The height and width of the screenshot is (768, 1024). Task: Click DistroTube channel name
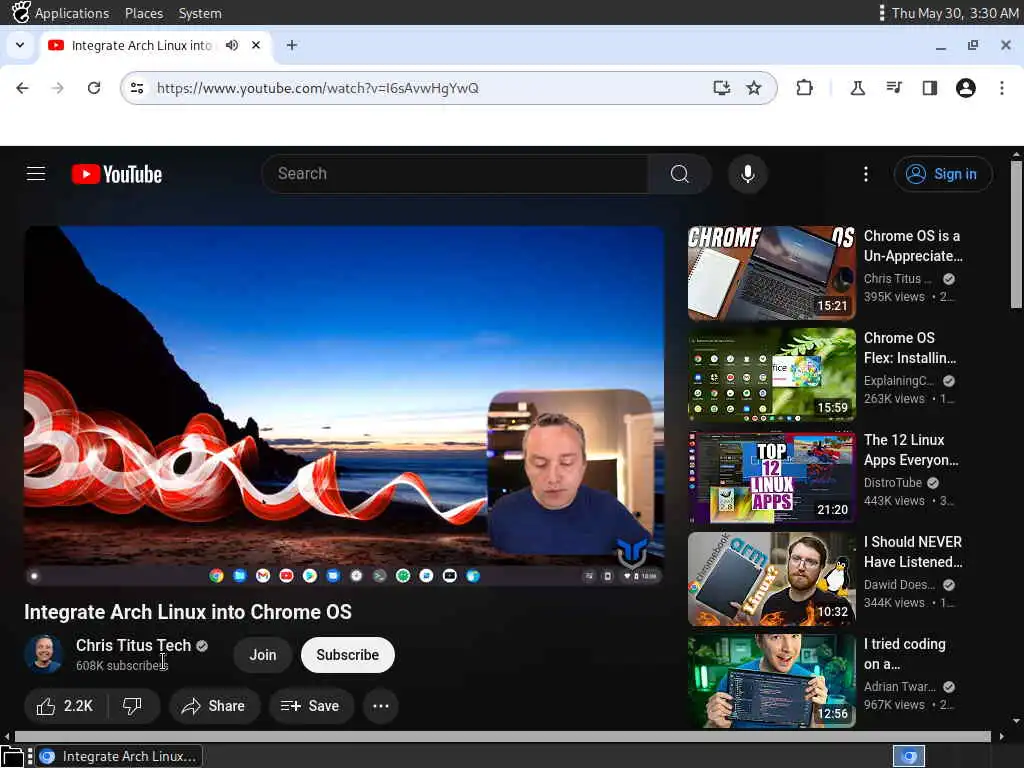(x=892, y=483)
